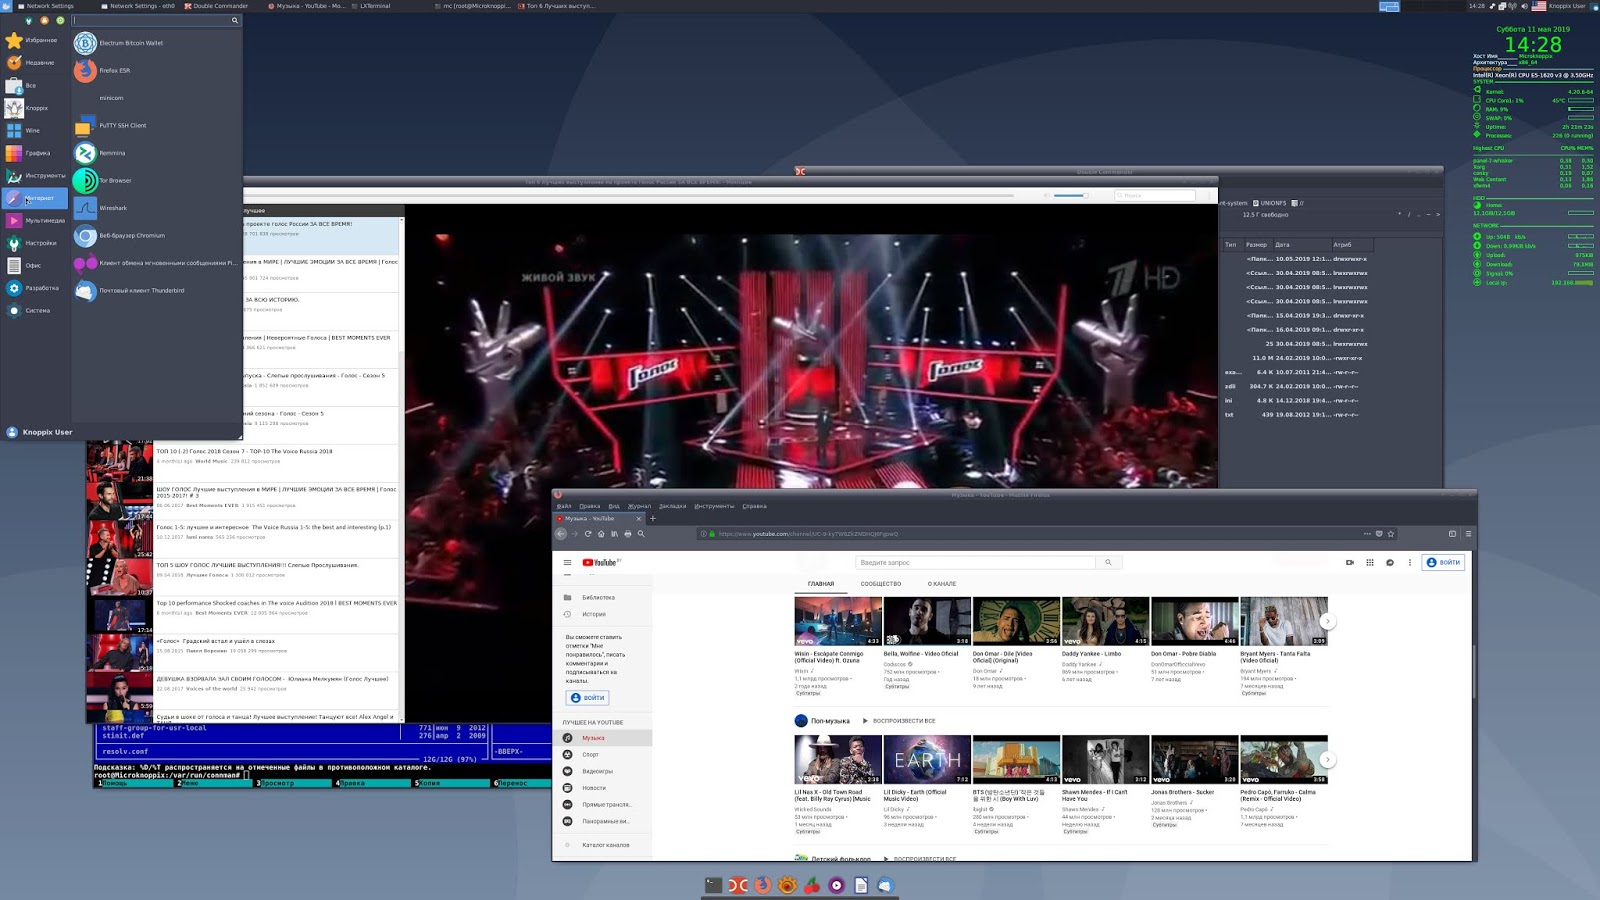Open Firefox ESR from the Internet menu
This screenshot has height=900, width=1600.
(155, 70)
